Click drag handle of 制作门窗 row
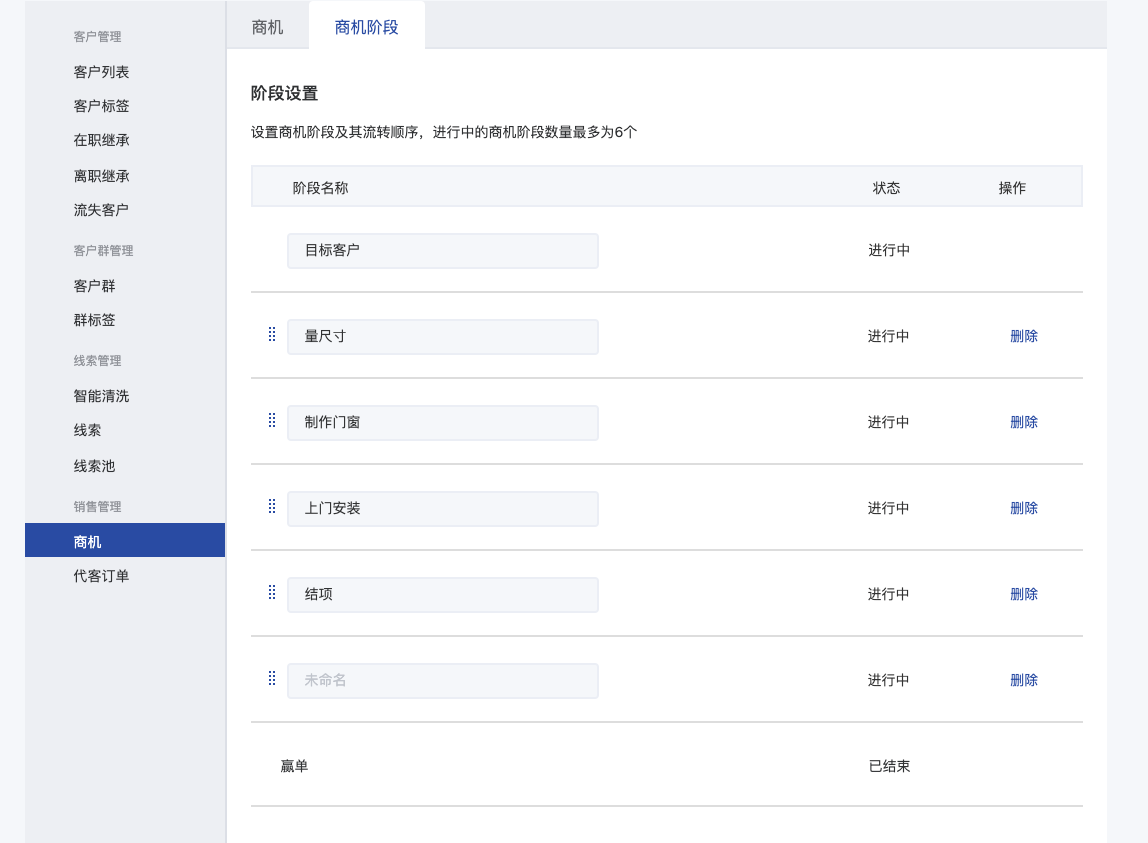This screenshot has height=843, width=1148. (x=272, y=420)
